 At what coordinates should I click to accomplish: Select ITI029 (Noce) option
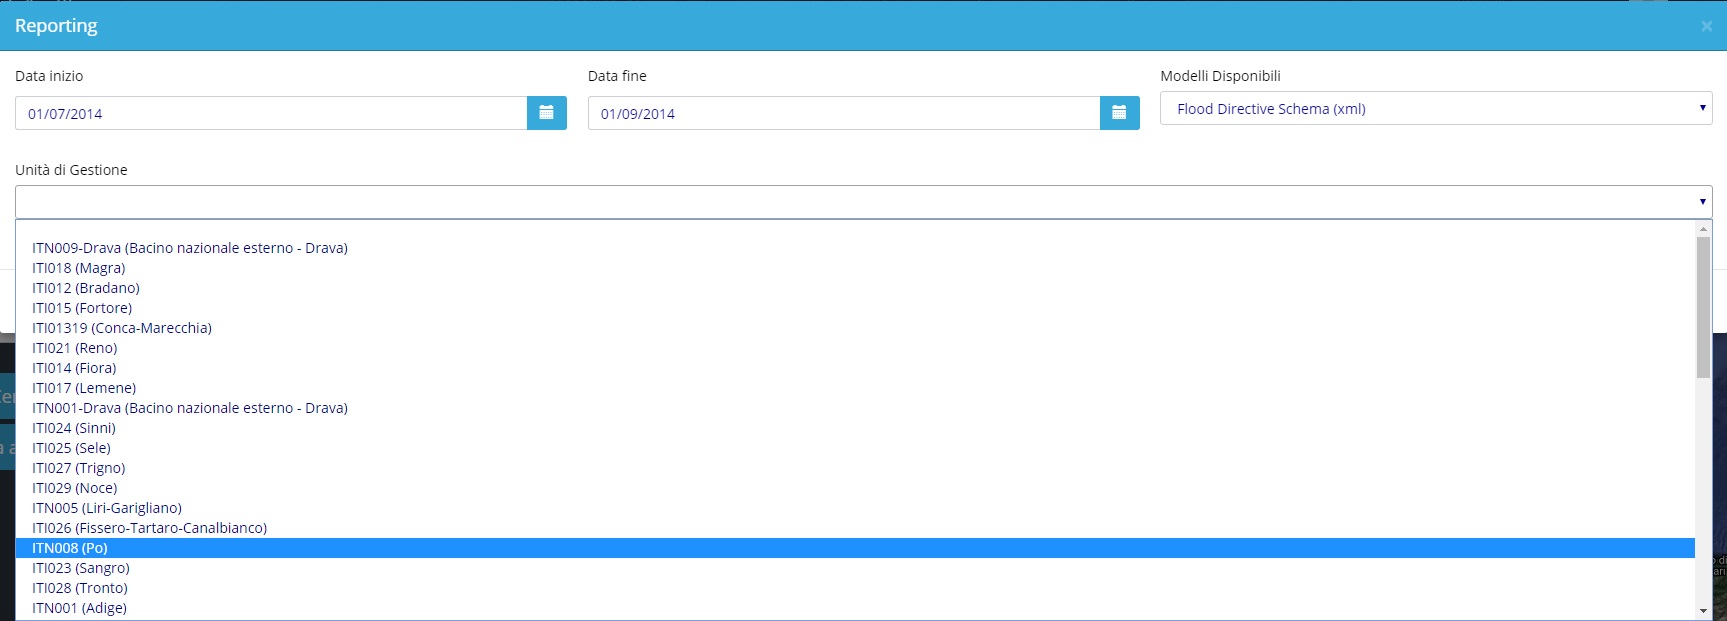point(855,488)
